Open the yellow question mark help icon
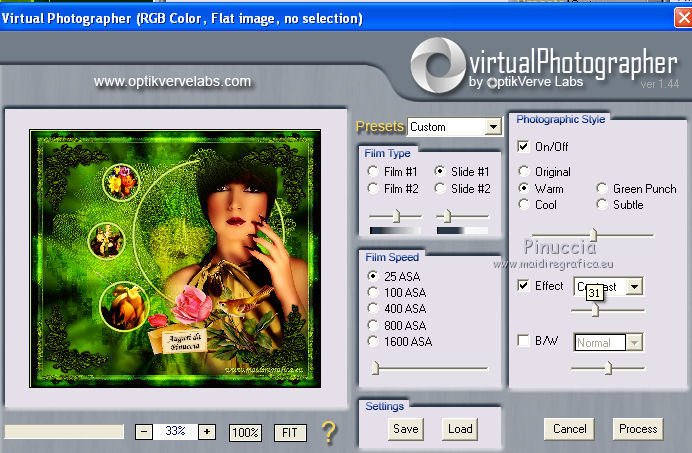 pos(329,432)
